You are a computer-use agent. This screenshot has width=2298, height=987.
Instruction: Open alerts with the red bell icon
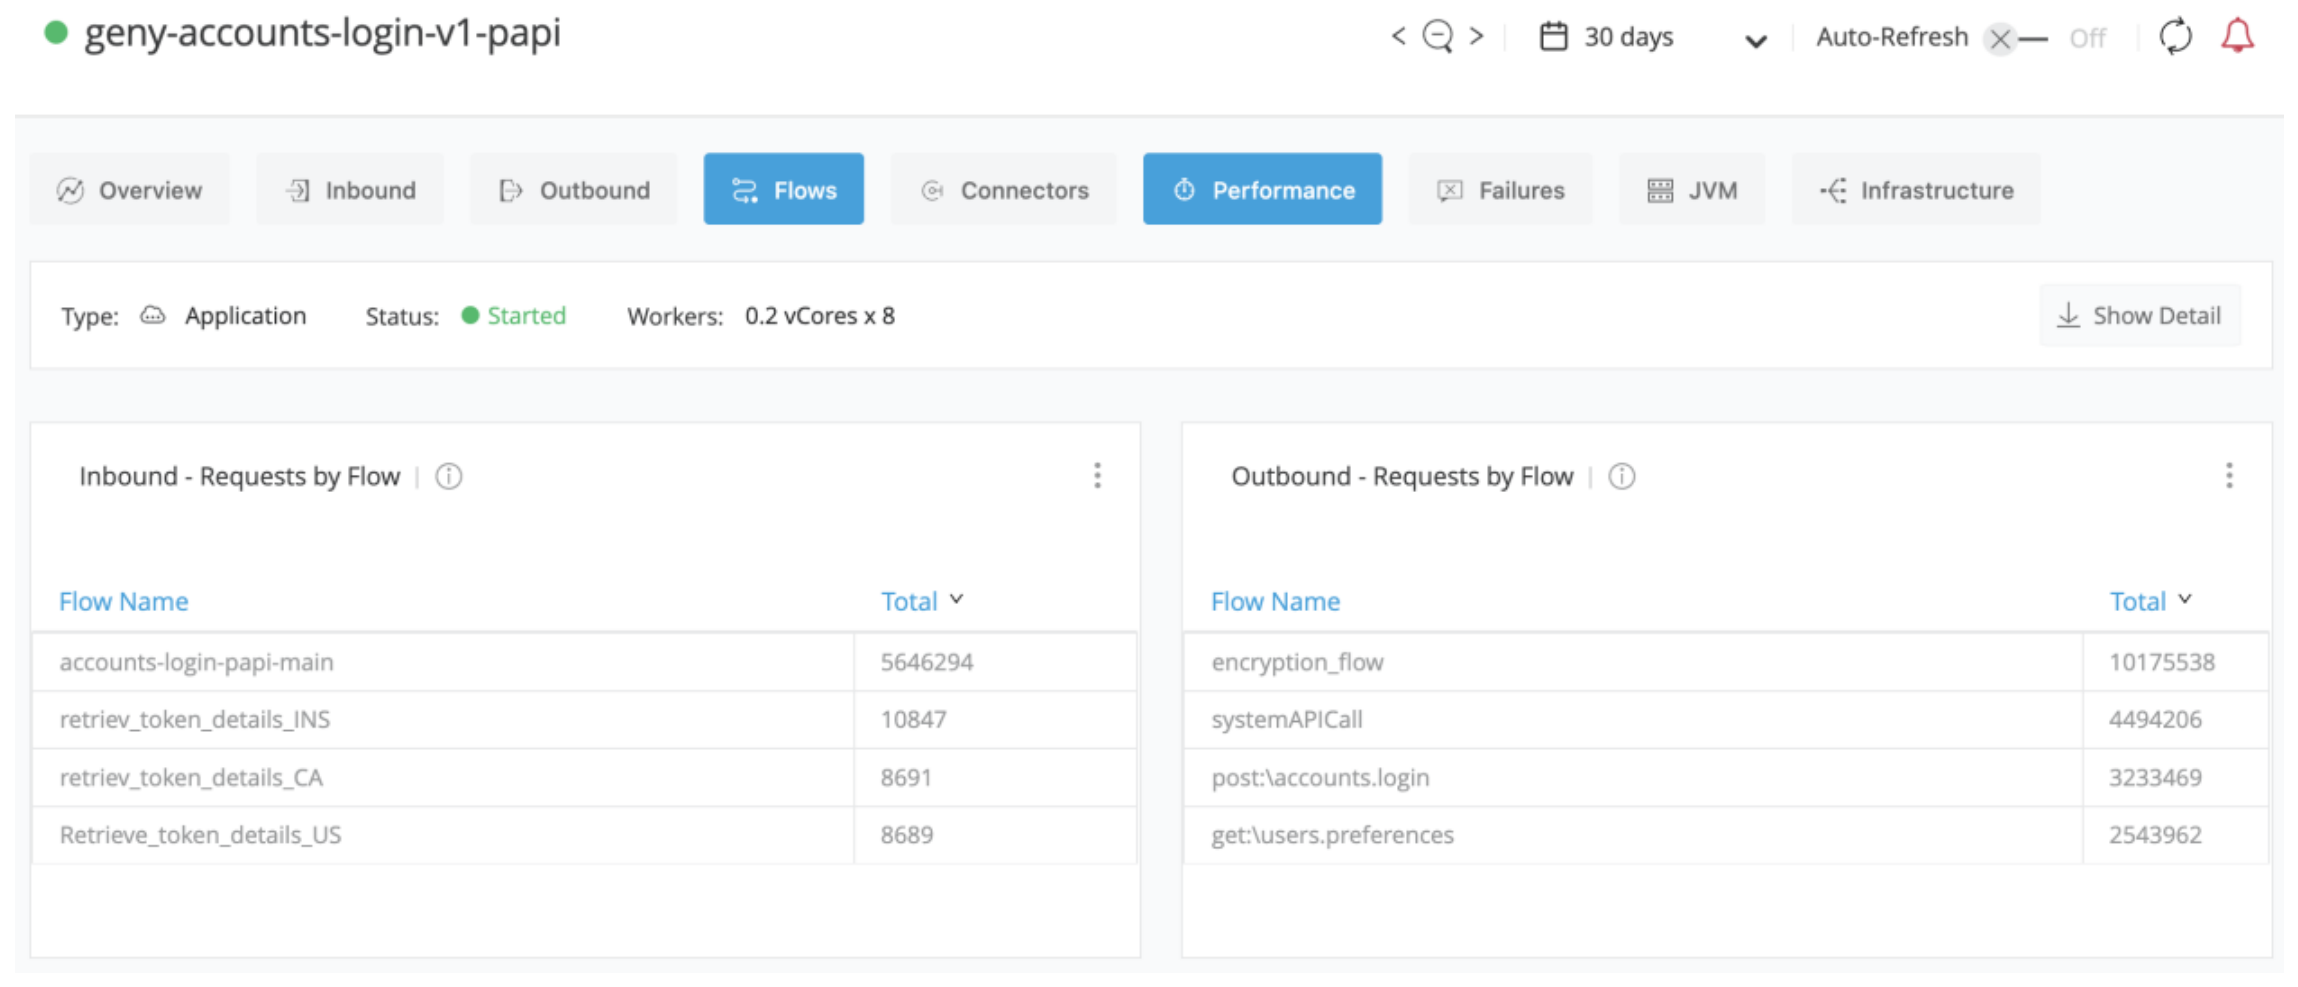[x=2238, y=36]
